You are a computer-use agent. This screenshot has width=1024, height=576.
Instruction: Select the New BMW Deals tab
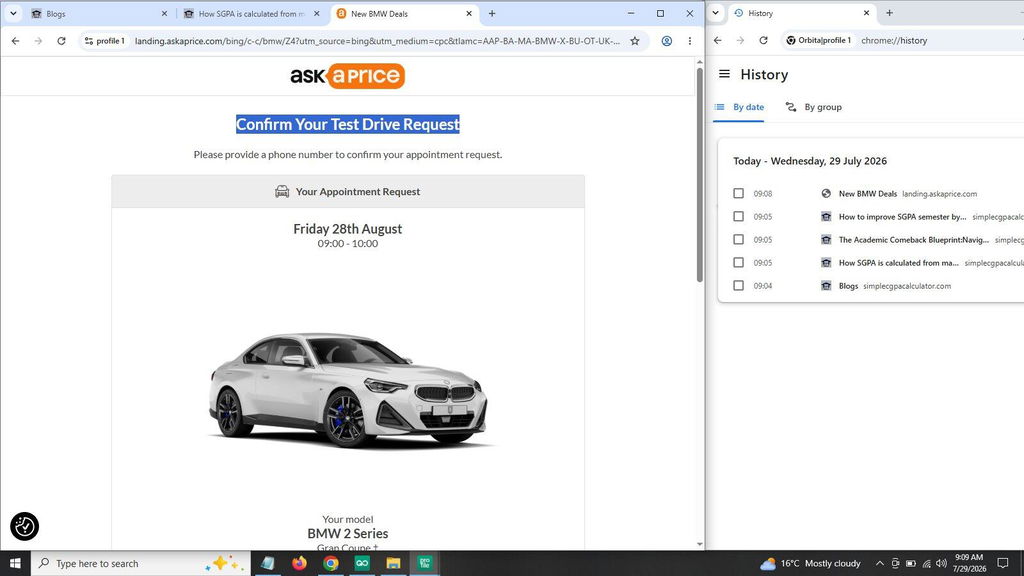pyautogui.click(x=405, y=13)
